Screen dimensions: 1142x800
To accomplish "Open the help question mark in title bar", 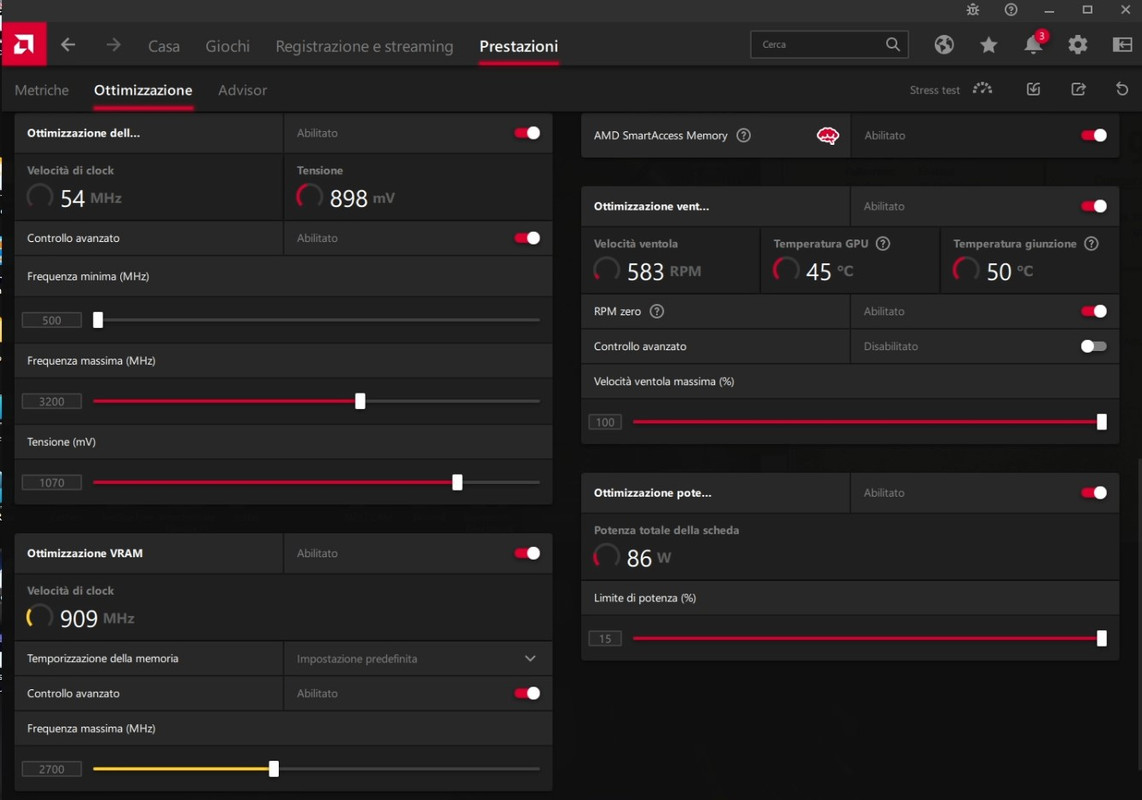I will point(1011,10).
